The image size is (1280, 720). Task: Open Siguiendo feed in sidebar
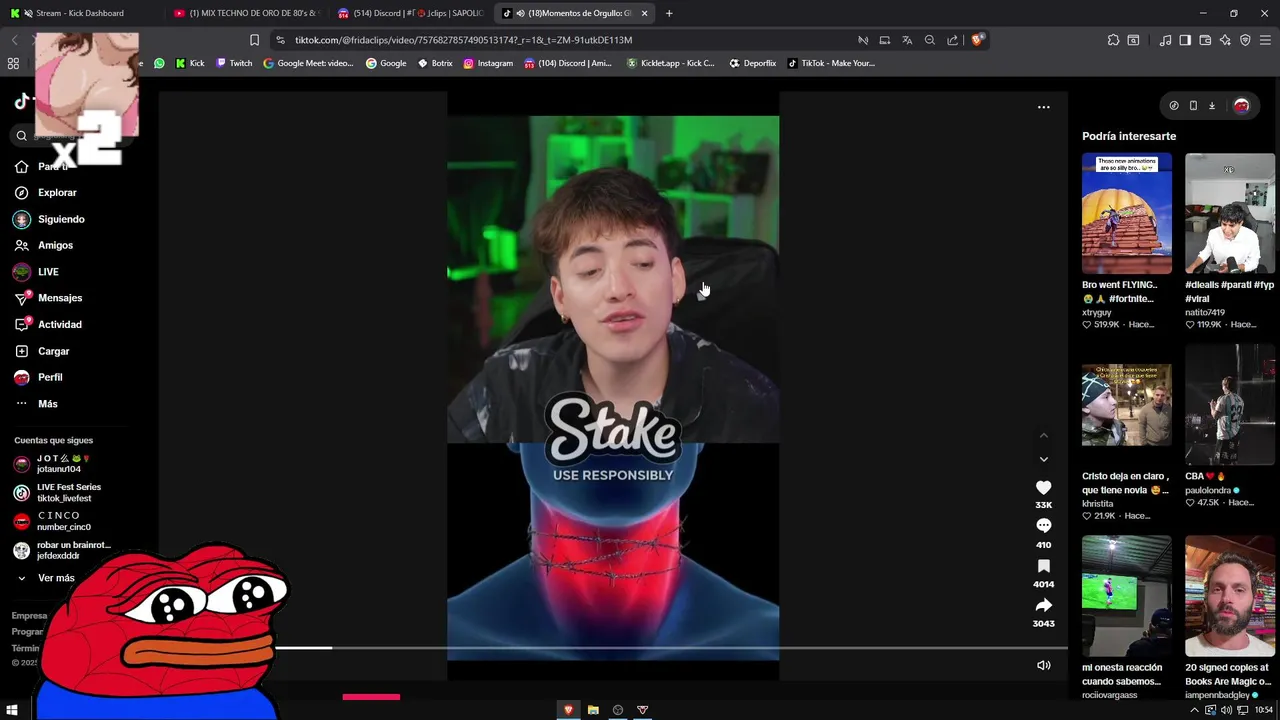[49, 219]
